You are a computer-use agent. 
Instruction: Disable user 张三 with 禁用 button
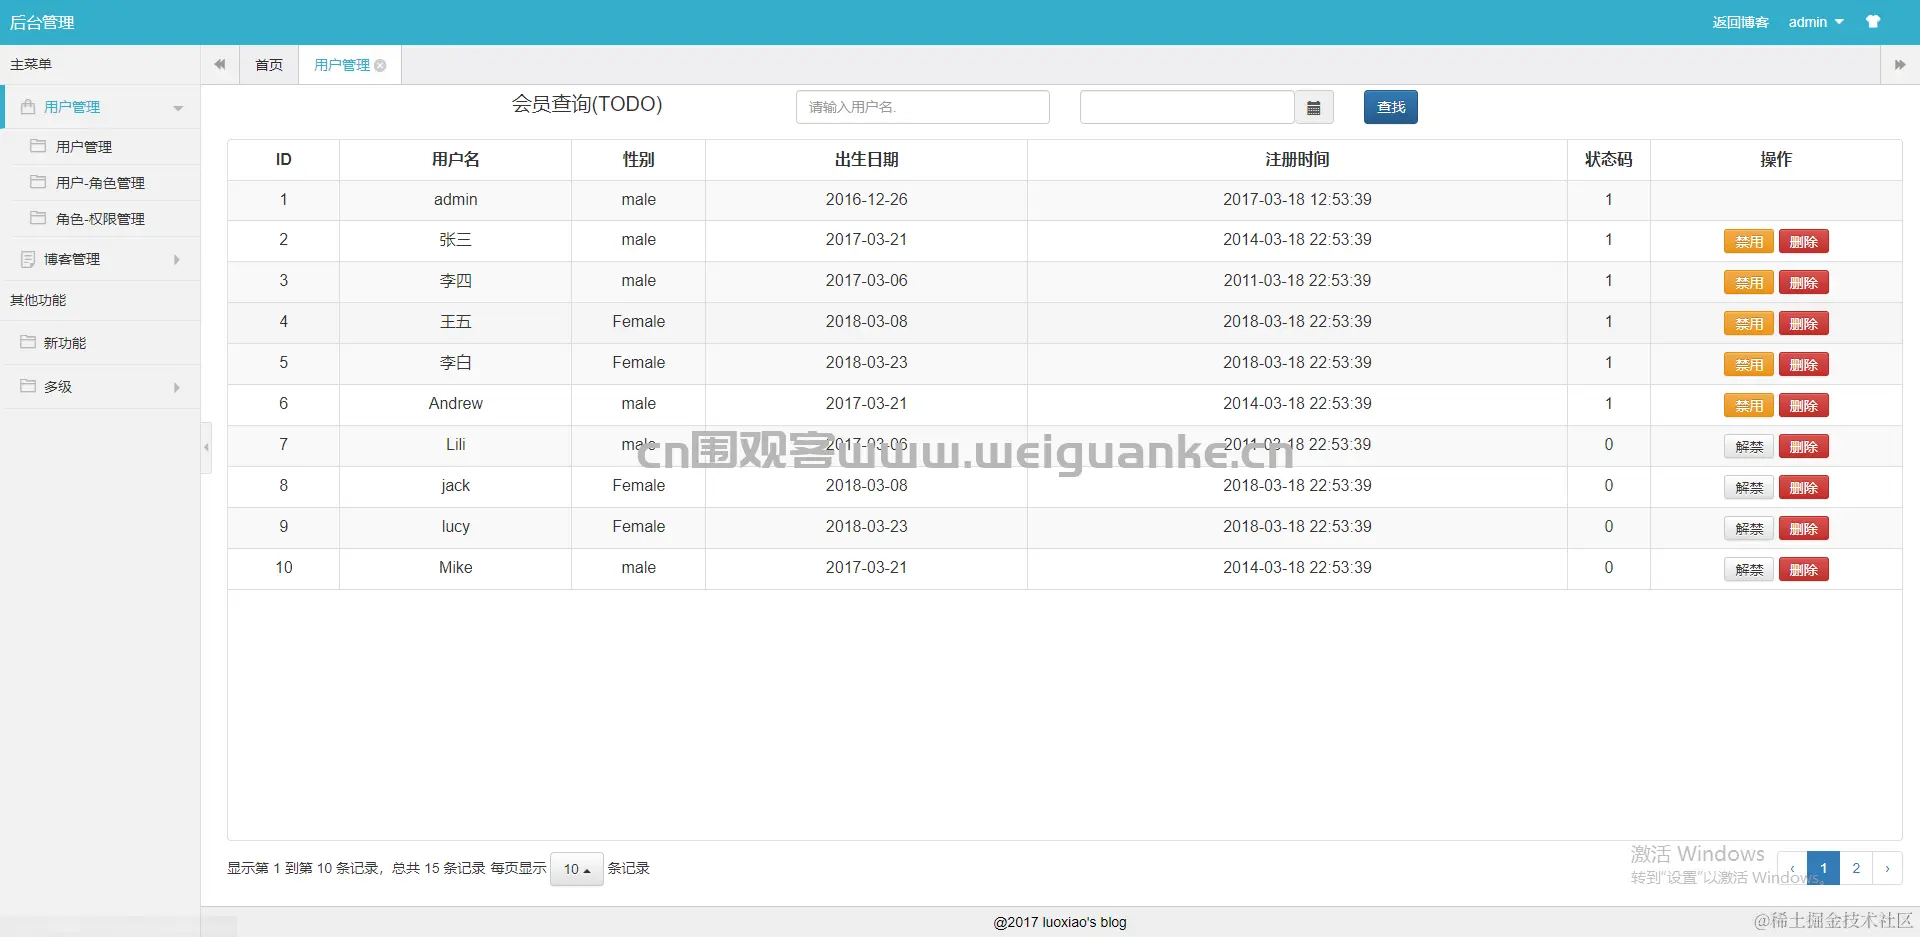pos(1749,242)
